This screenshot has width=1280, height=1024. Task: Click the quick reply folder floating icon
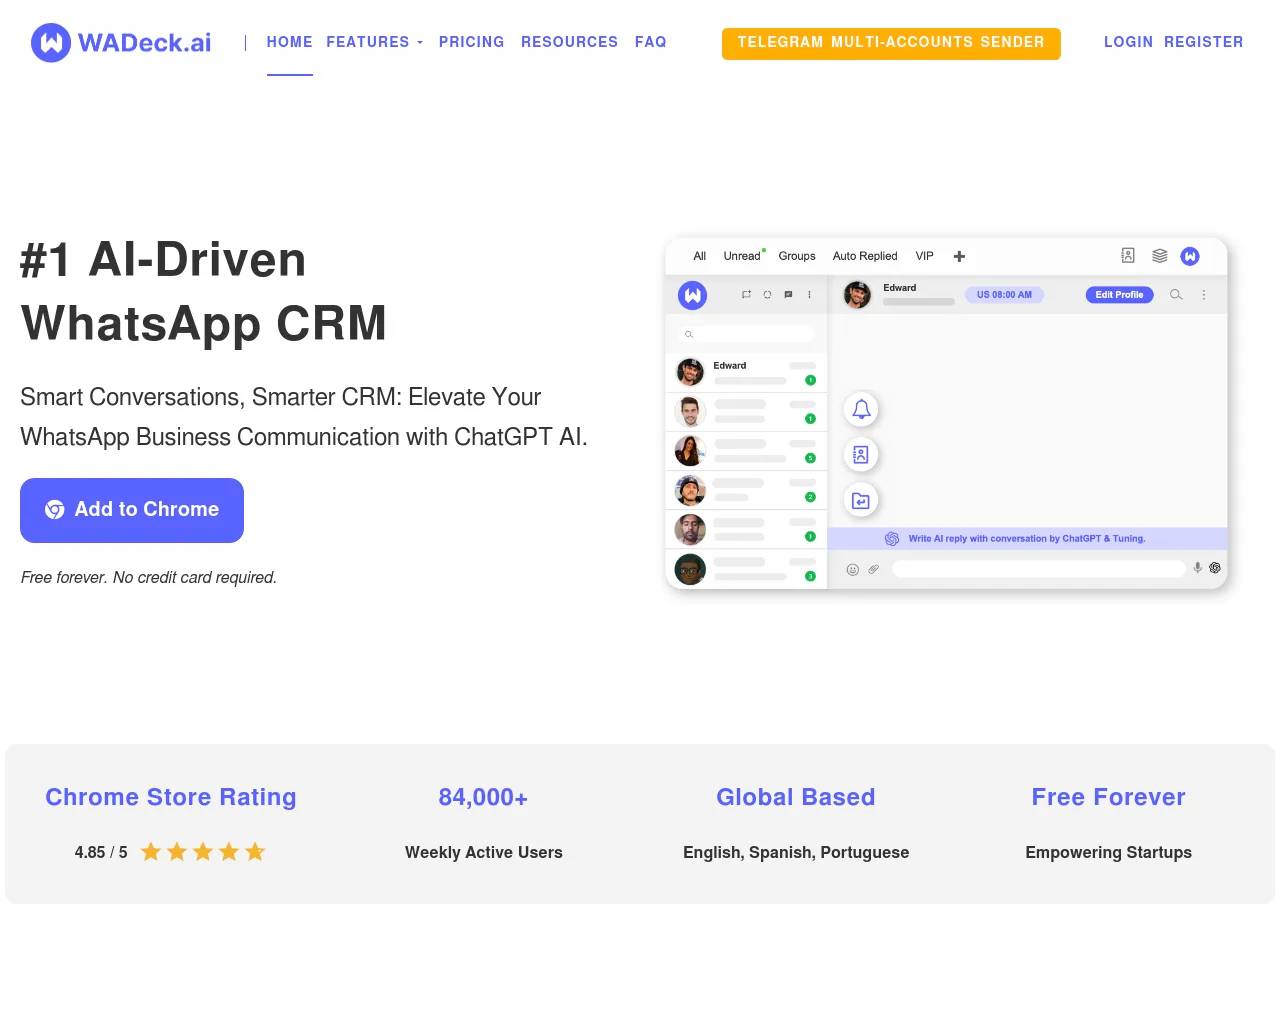coord(861,501)
